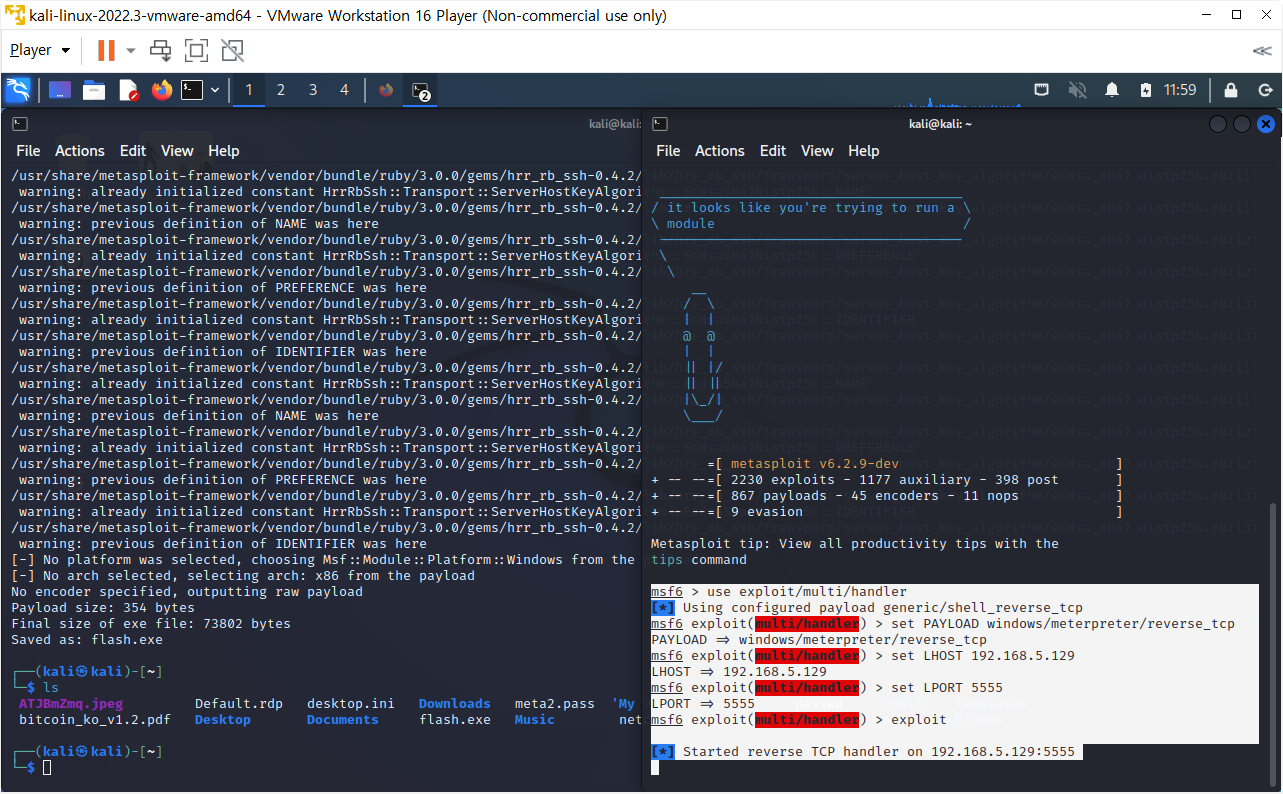Screen dimensions: 1283x794
Task: Open Help menu in right terminal
Action: pos(864,151)
